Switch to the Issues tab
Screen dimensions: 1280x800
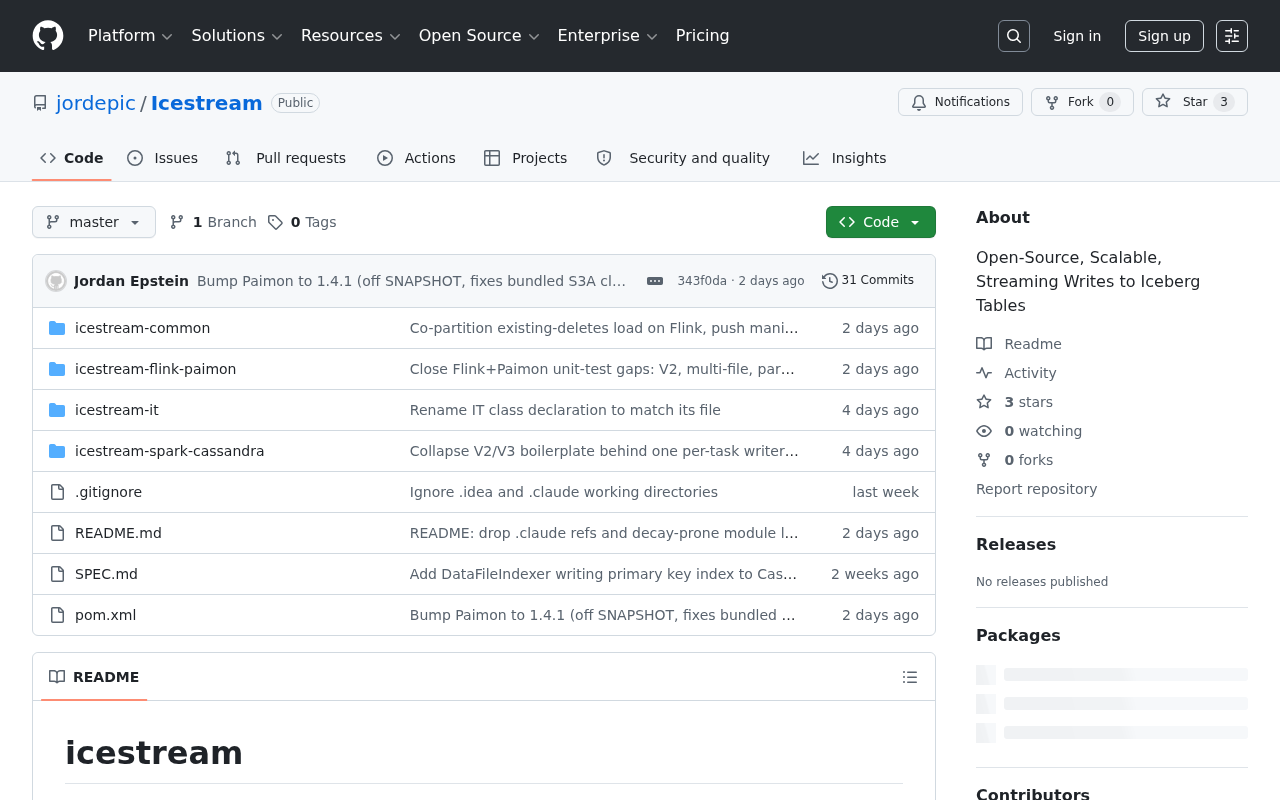tap(162, 158)
